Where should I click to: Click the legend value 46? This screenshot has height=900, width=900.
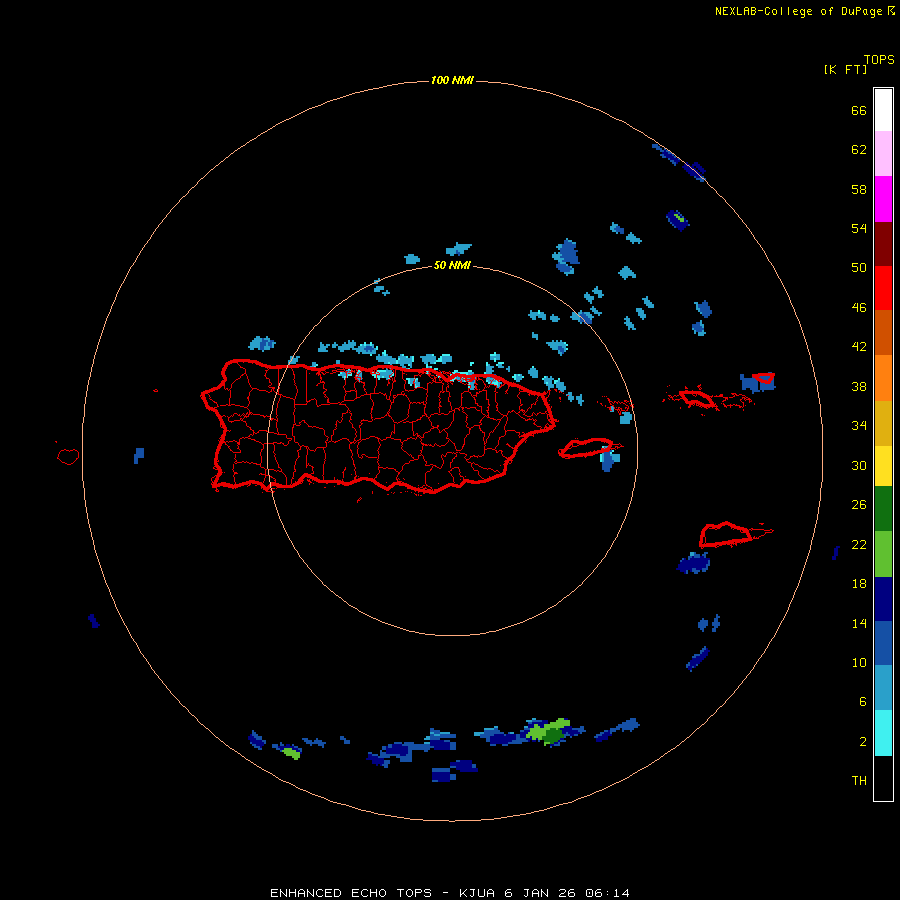859,308
